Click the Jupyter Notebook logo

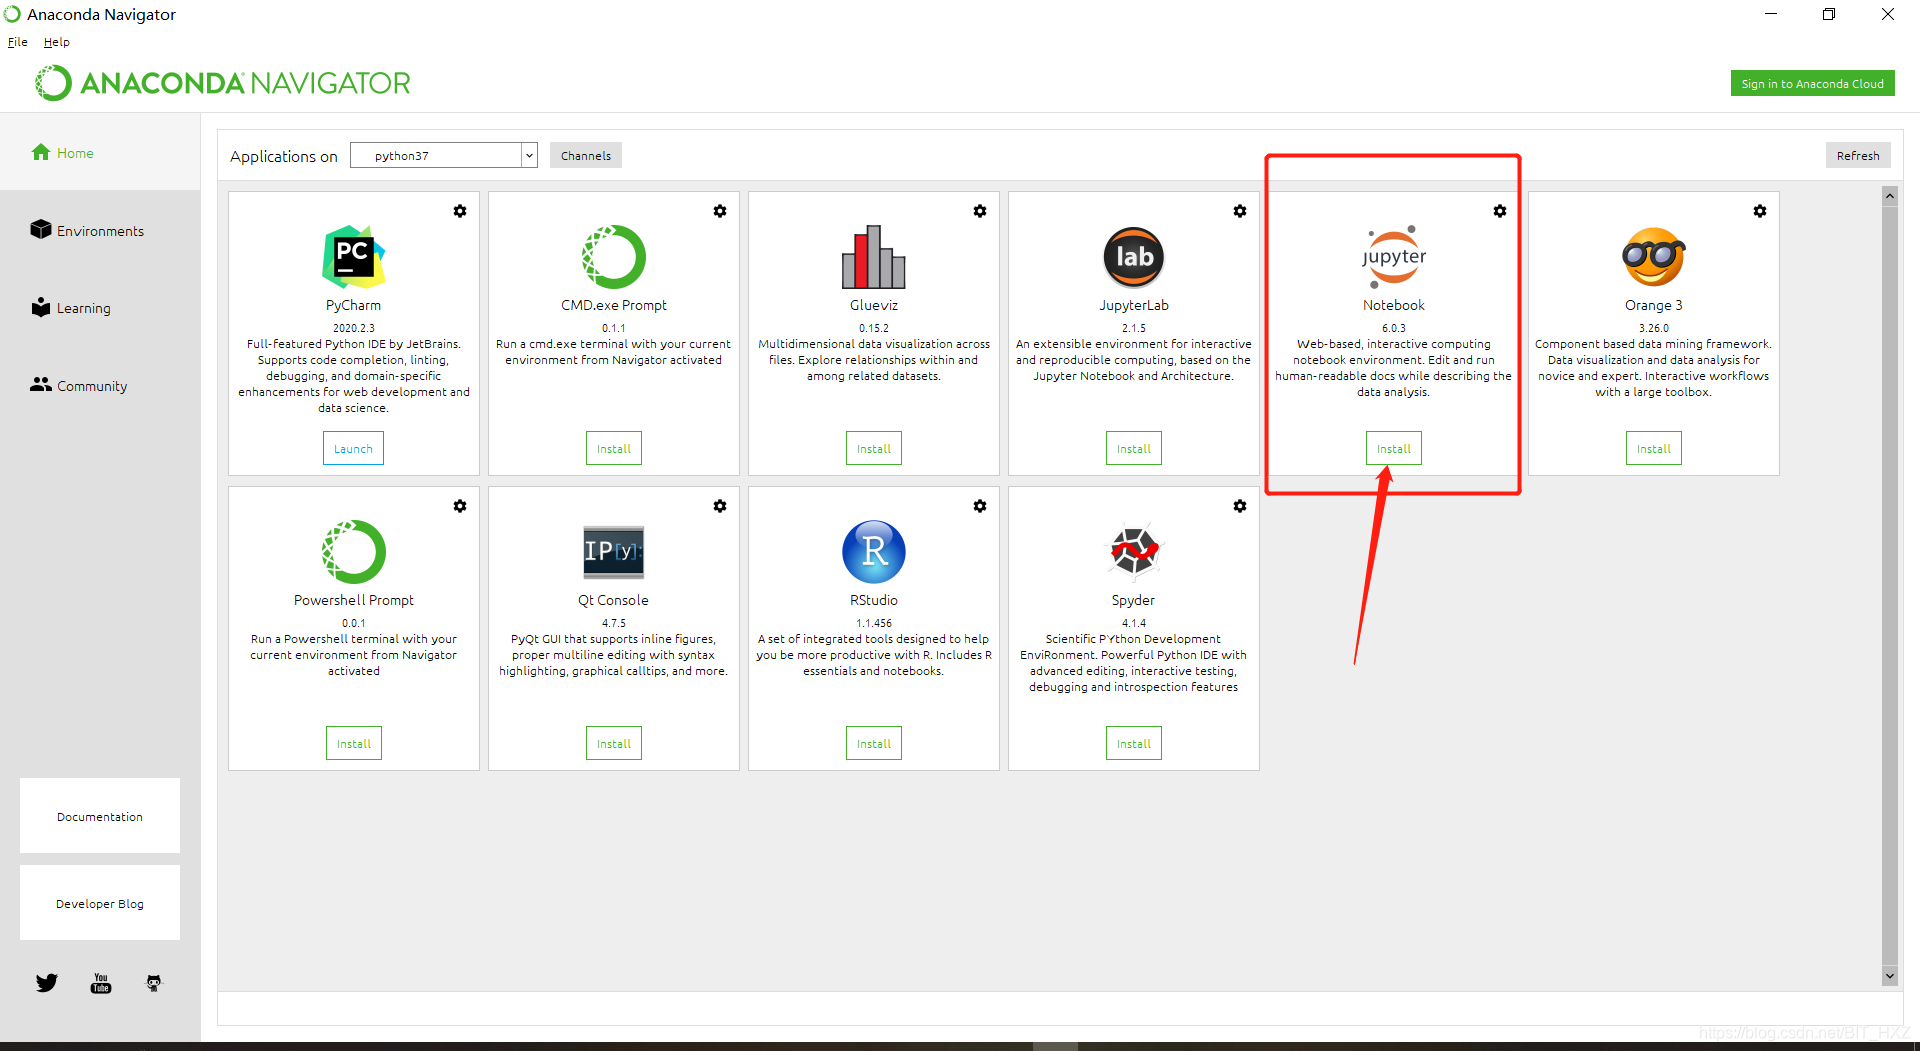tap(1394, 257)
